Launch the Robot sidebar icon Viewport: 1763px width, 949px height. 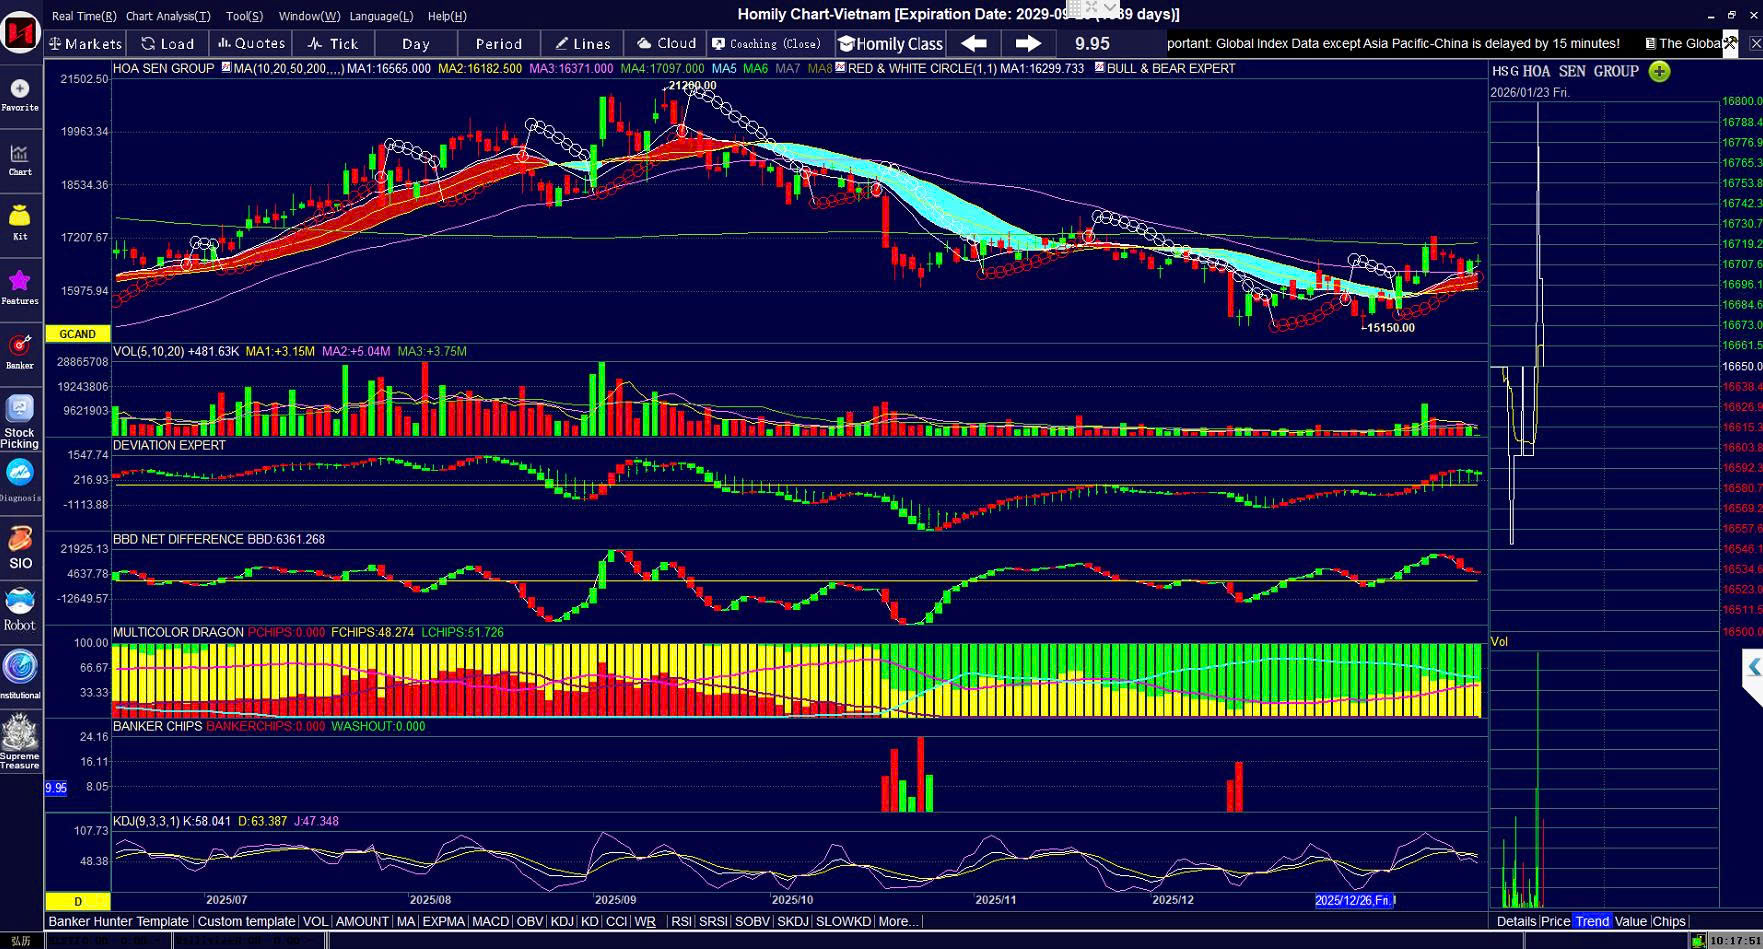pyautogui.click(x=20, y=609)
